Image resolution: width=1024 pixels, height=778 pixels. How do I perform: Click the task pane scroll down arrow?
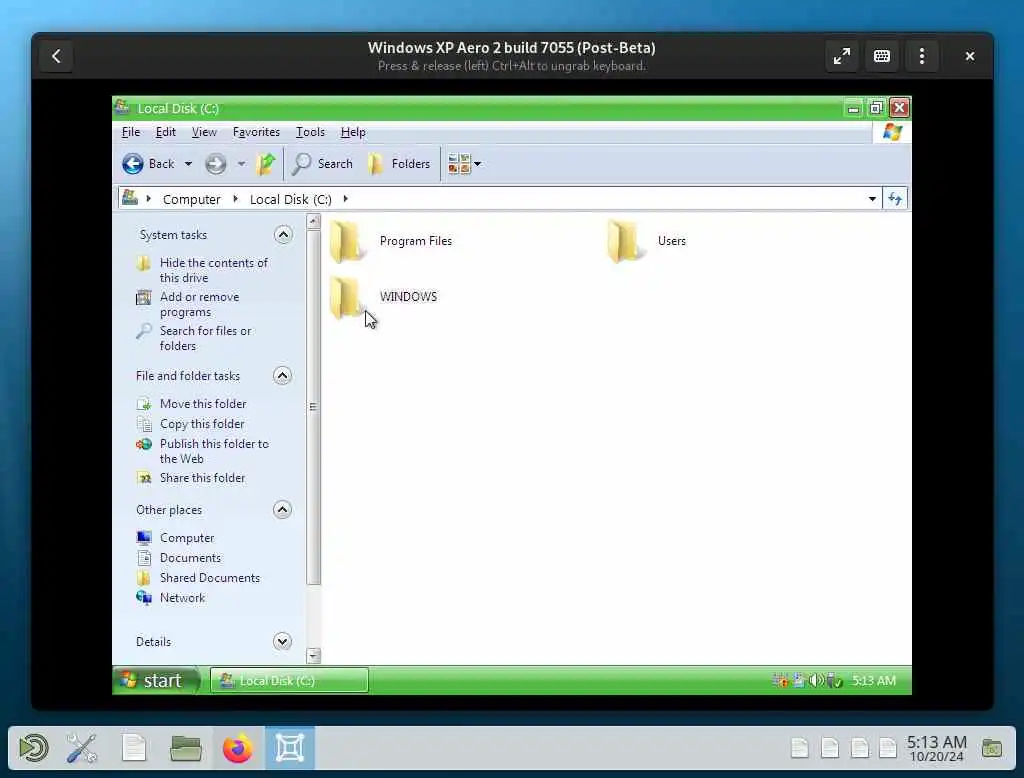pos(313,655)
